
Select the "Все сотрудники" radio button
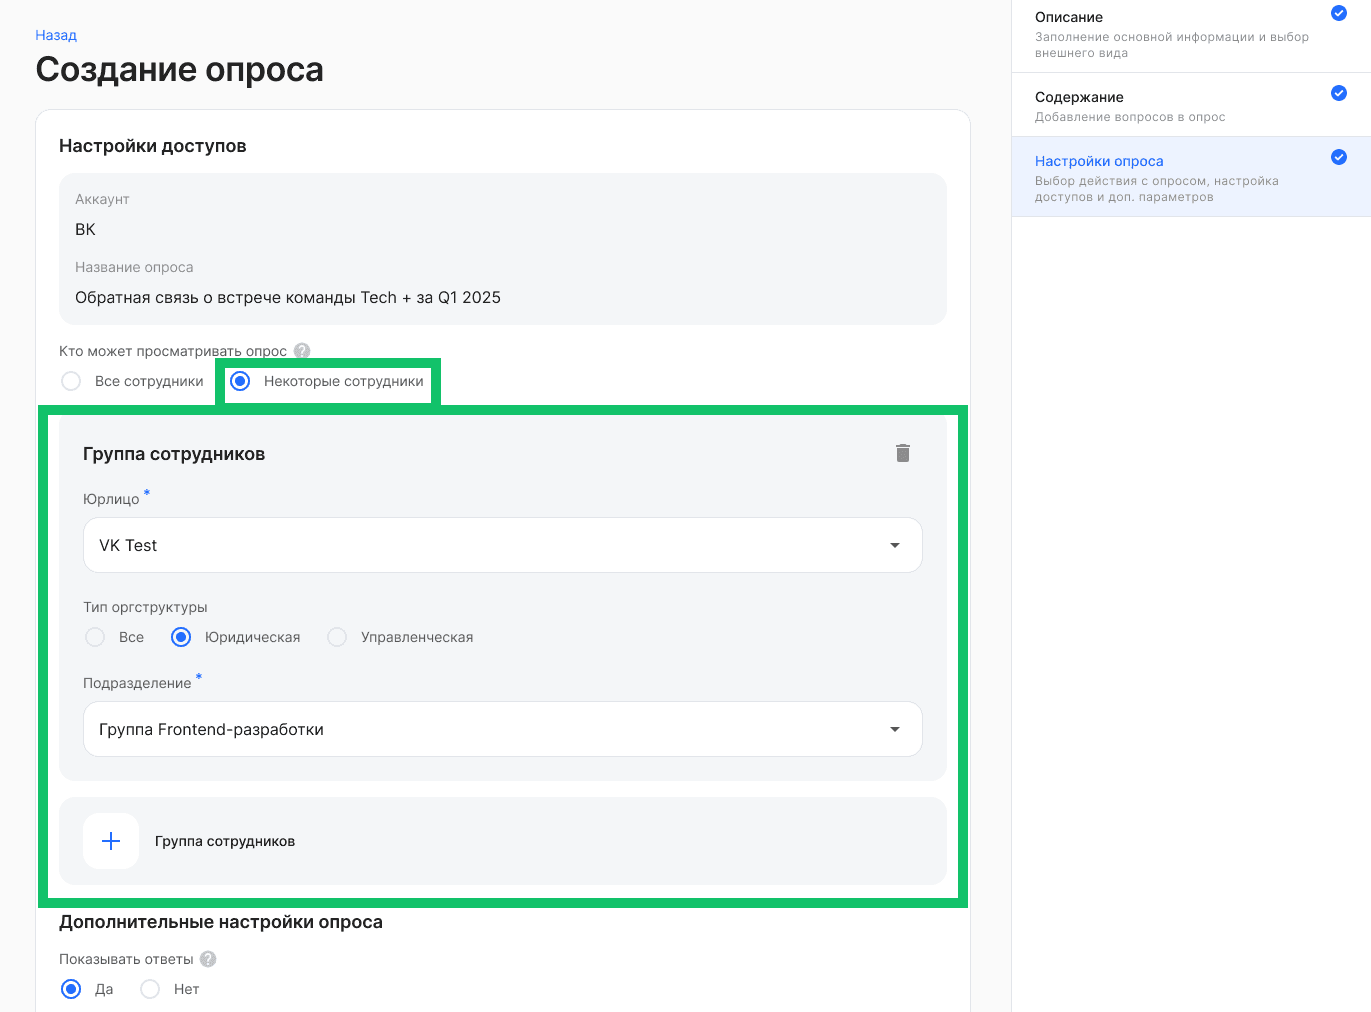[71, 381]
